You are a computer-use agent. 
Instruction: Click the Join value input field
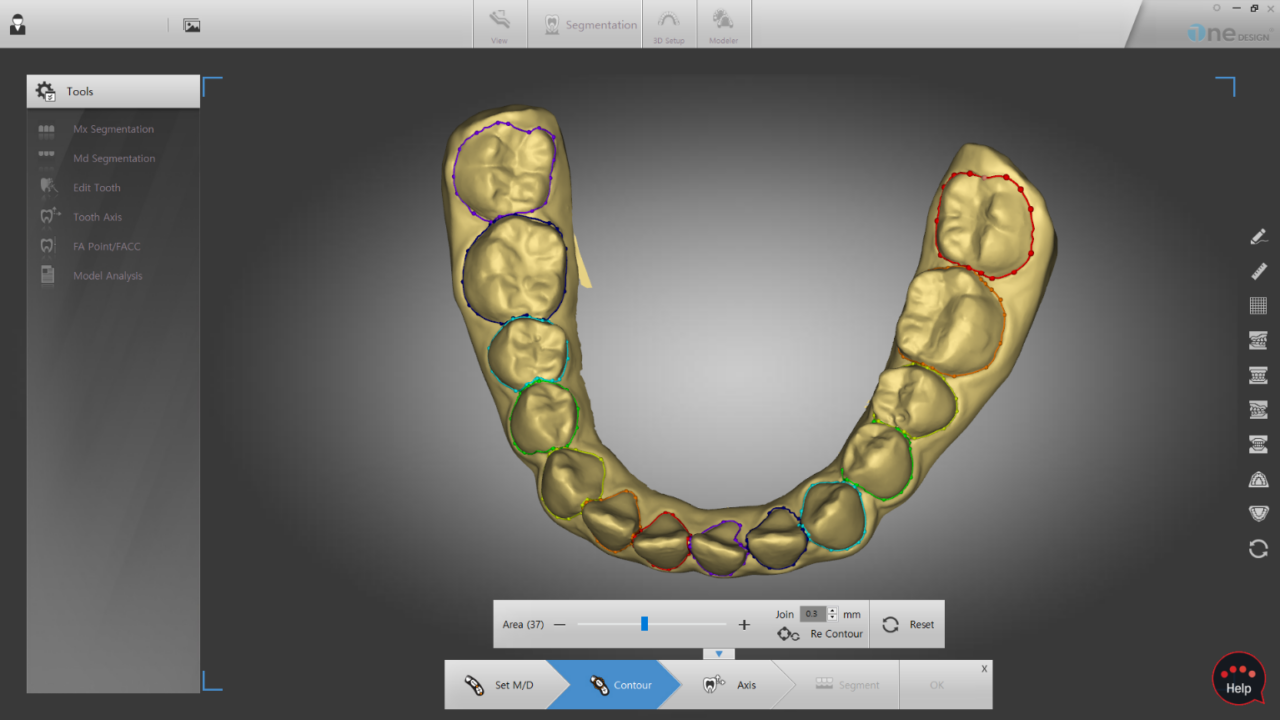click(x=813, y=613)
